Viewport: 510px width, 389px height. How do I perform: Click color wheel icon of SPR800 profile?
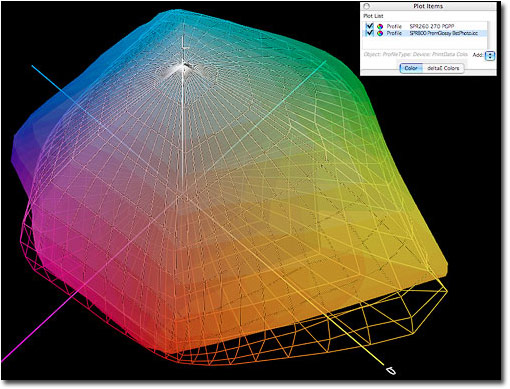[380, 33]
